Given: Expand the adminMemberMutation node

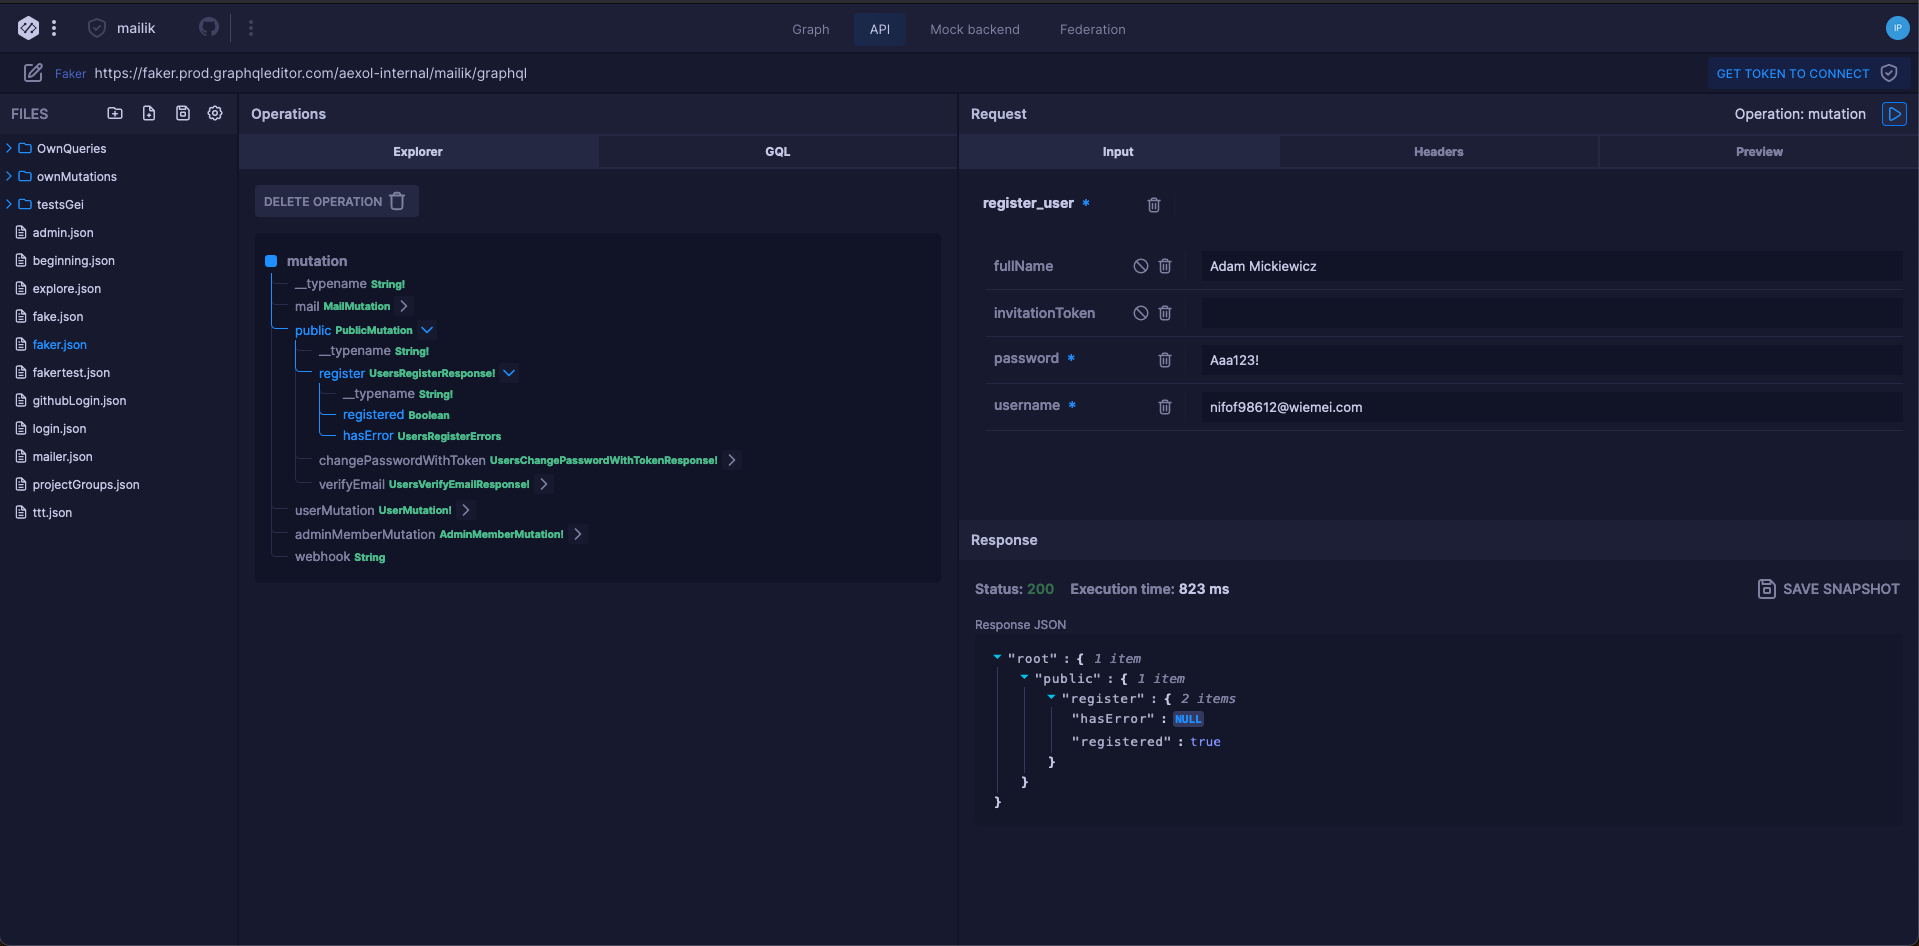Looking at the screenshot, I should click(x=578, y=534).
